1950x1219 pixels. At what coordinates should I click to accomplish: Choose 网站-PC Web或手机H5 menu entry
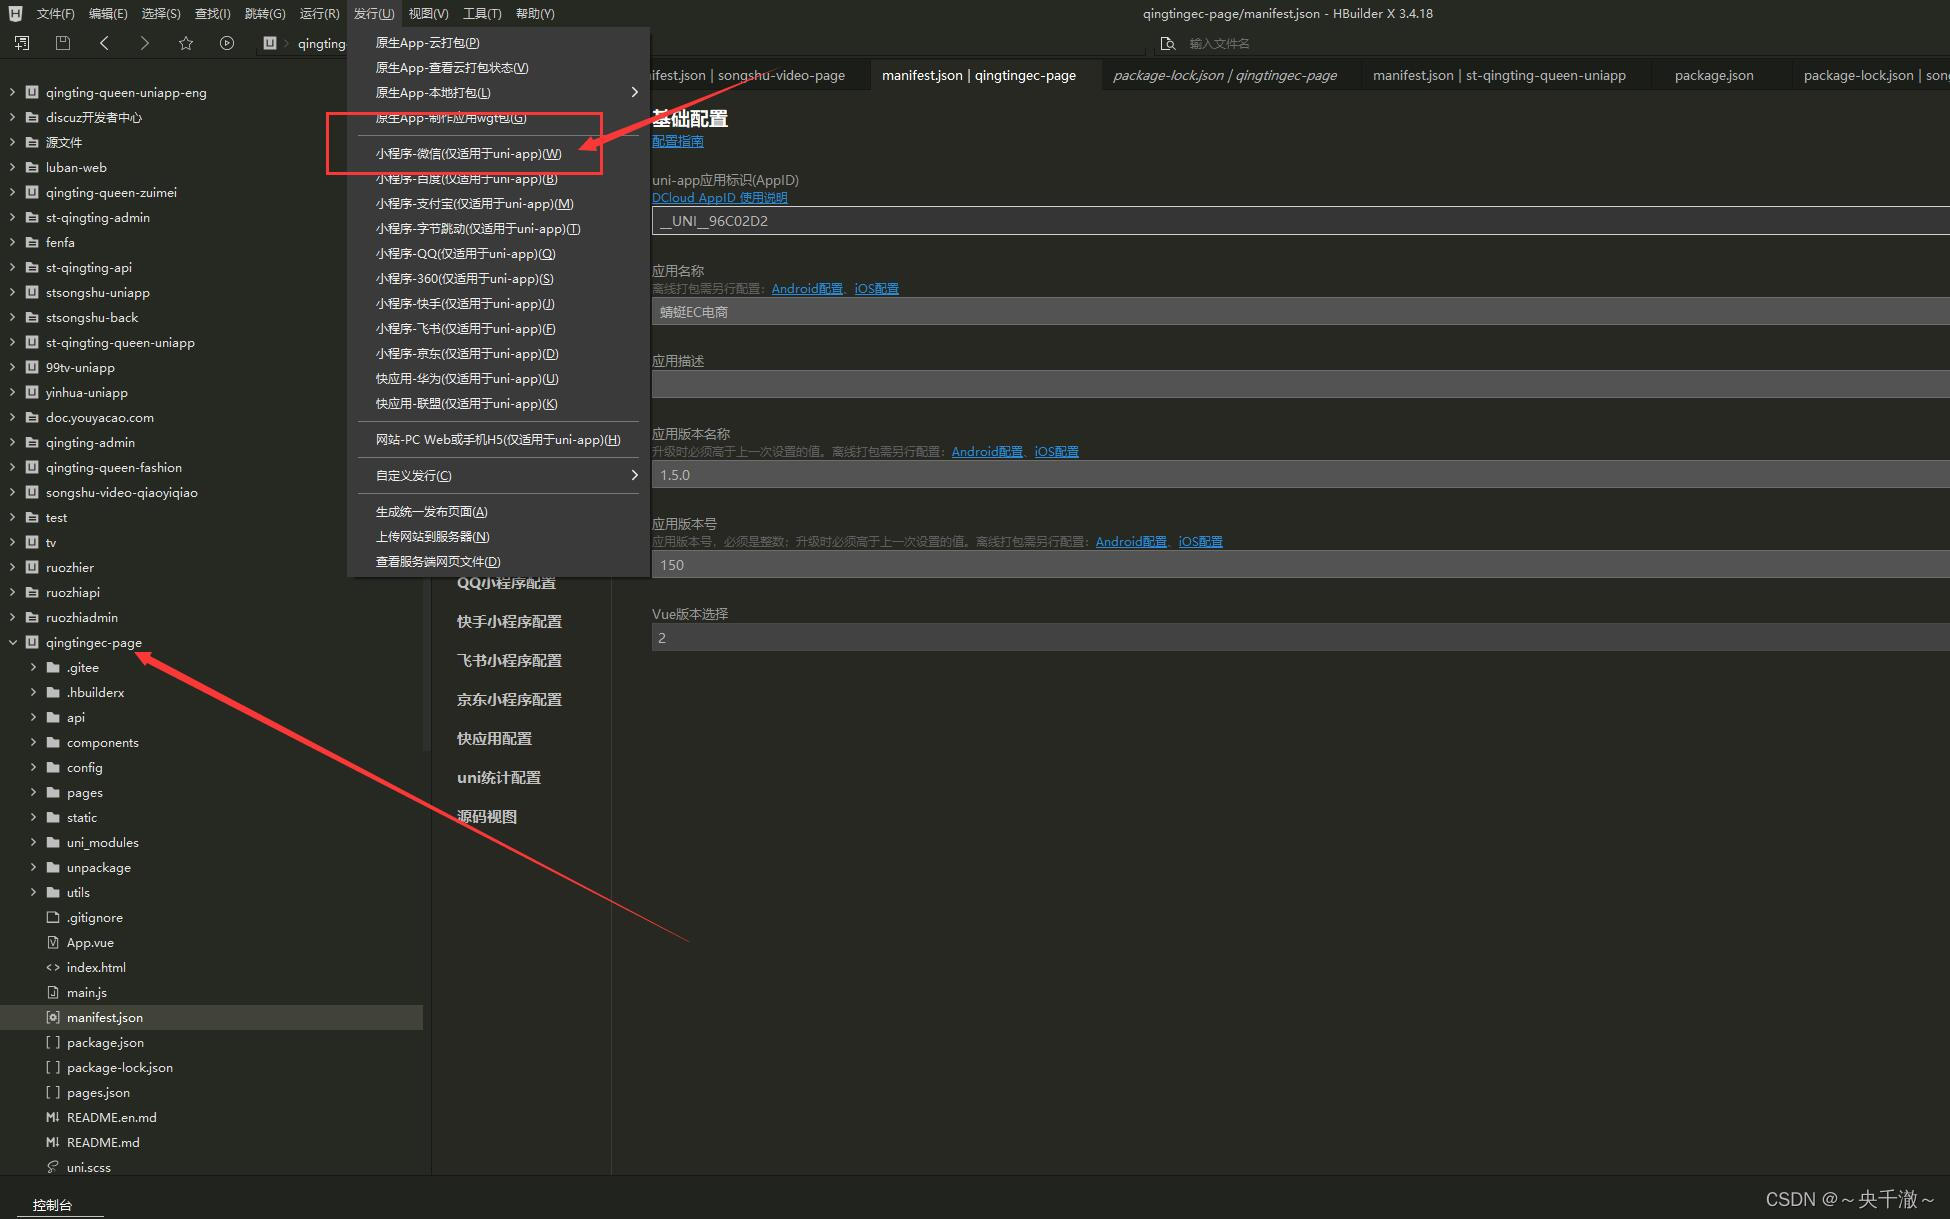click(498, 440)
